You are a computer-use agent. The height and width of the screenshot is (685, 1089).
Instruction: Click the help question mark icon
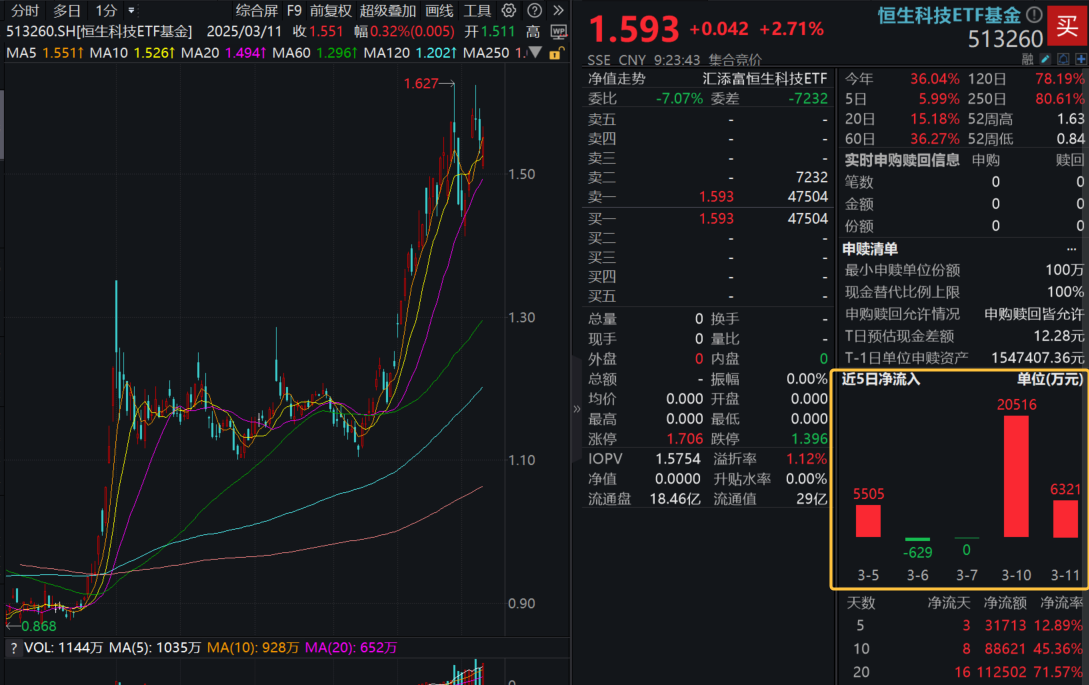(x=534, y=10)
